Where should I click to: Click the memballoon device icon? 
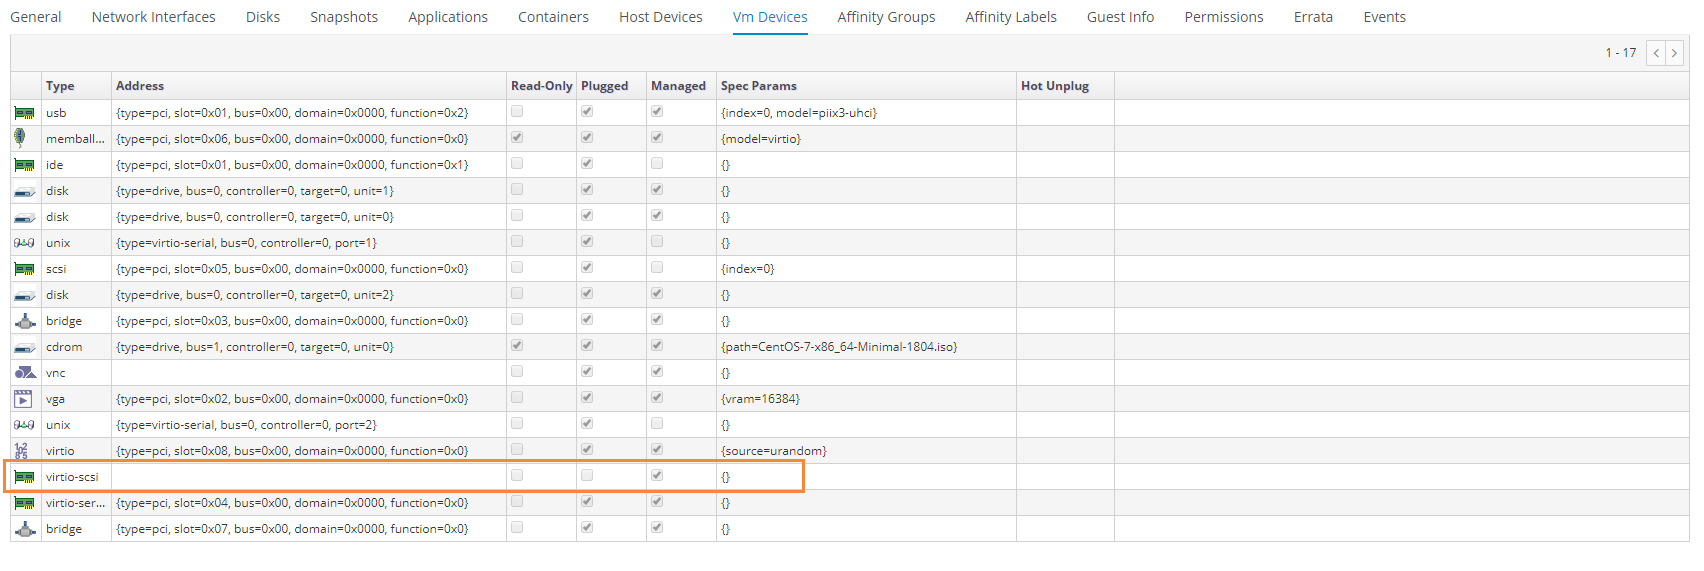(x=20, y=138)
